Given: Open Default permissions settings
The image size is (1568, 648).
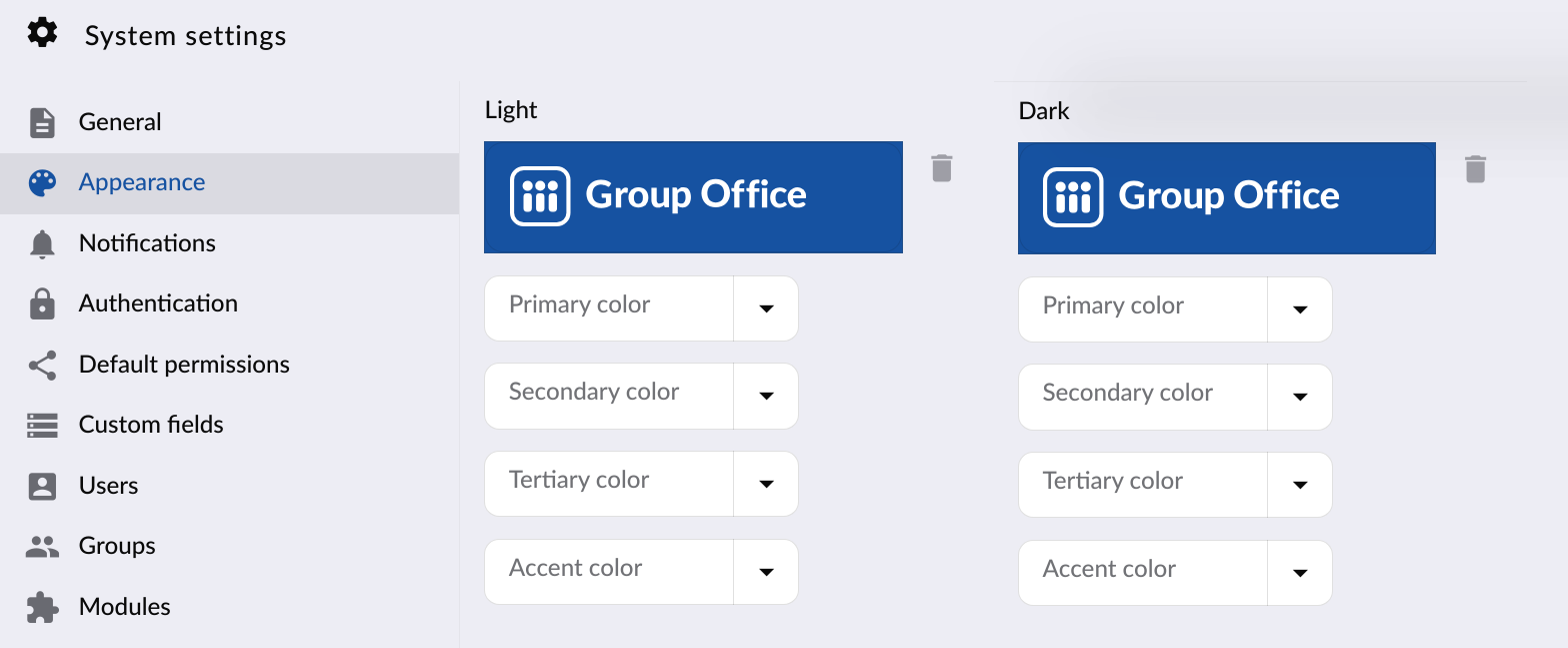Looking at the screenshot, I should tap(229, 365).
